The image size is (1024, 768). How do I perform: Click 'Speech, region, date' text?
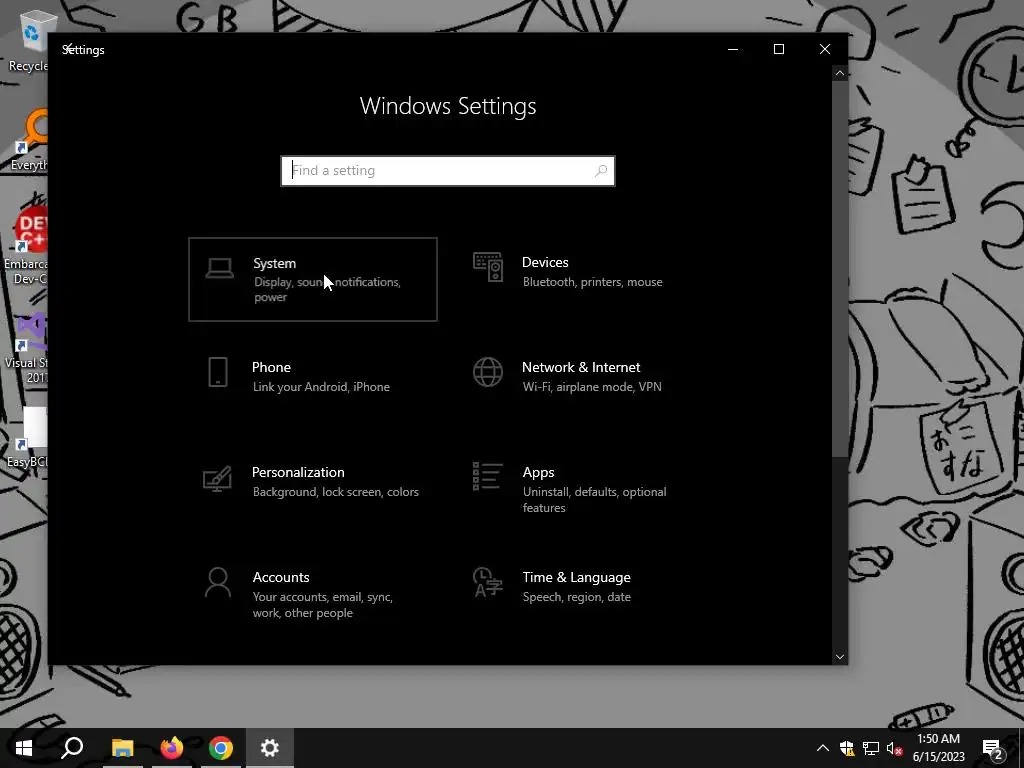pyautogui.click(x=577, y=597)
